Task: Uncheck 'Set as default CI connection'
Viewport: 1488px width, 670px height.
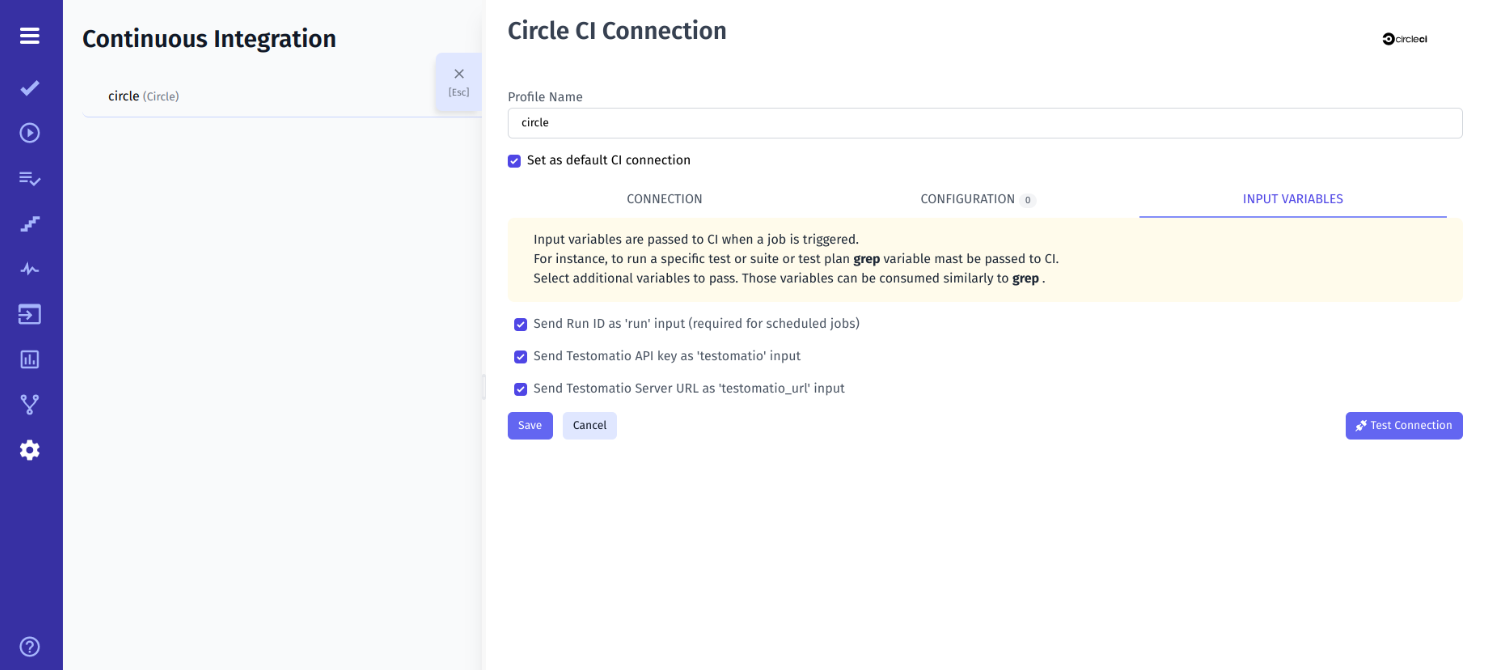Action: pos(514,160)
